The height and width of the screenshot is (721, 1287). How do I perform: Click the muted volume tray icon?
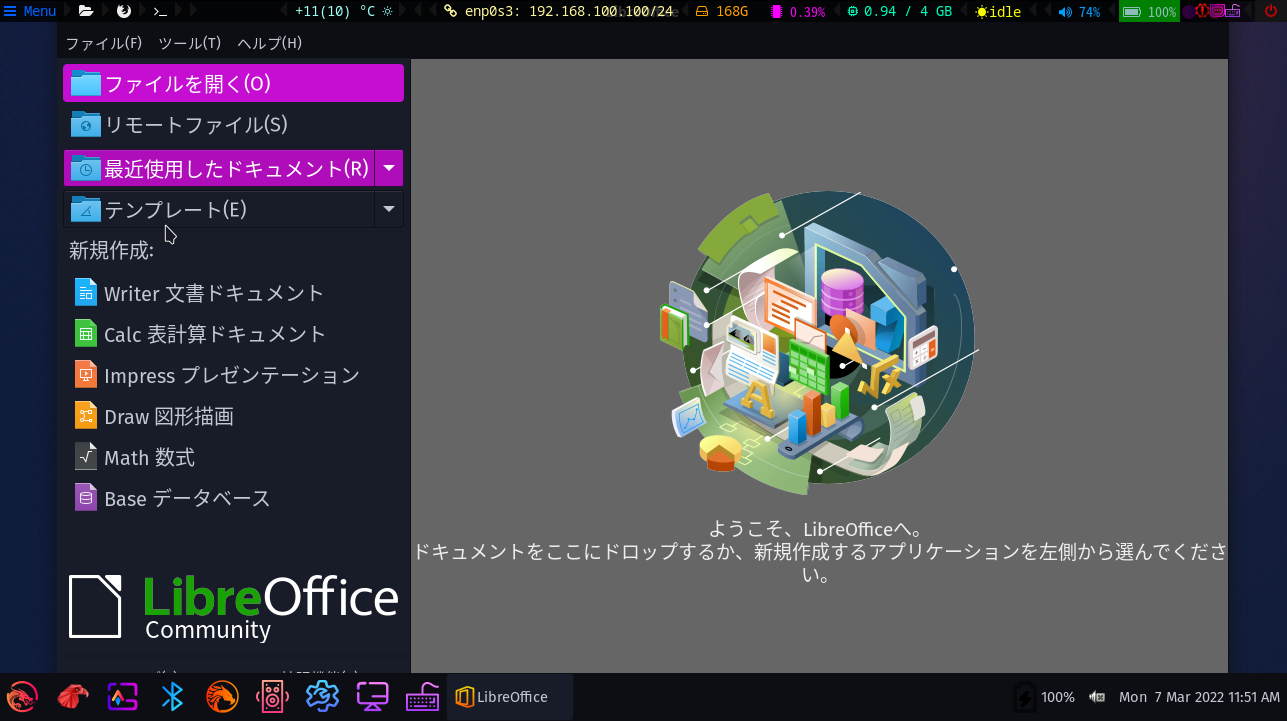coord(1097,697)
